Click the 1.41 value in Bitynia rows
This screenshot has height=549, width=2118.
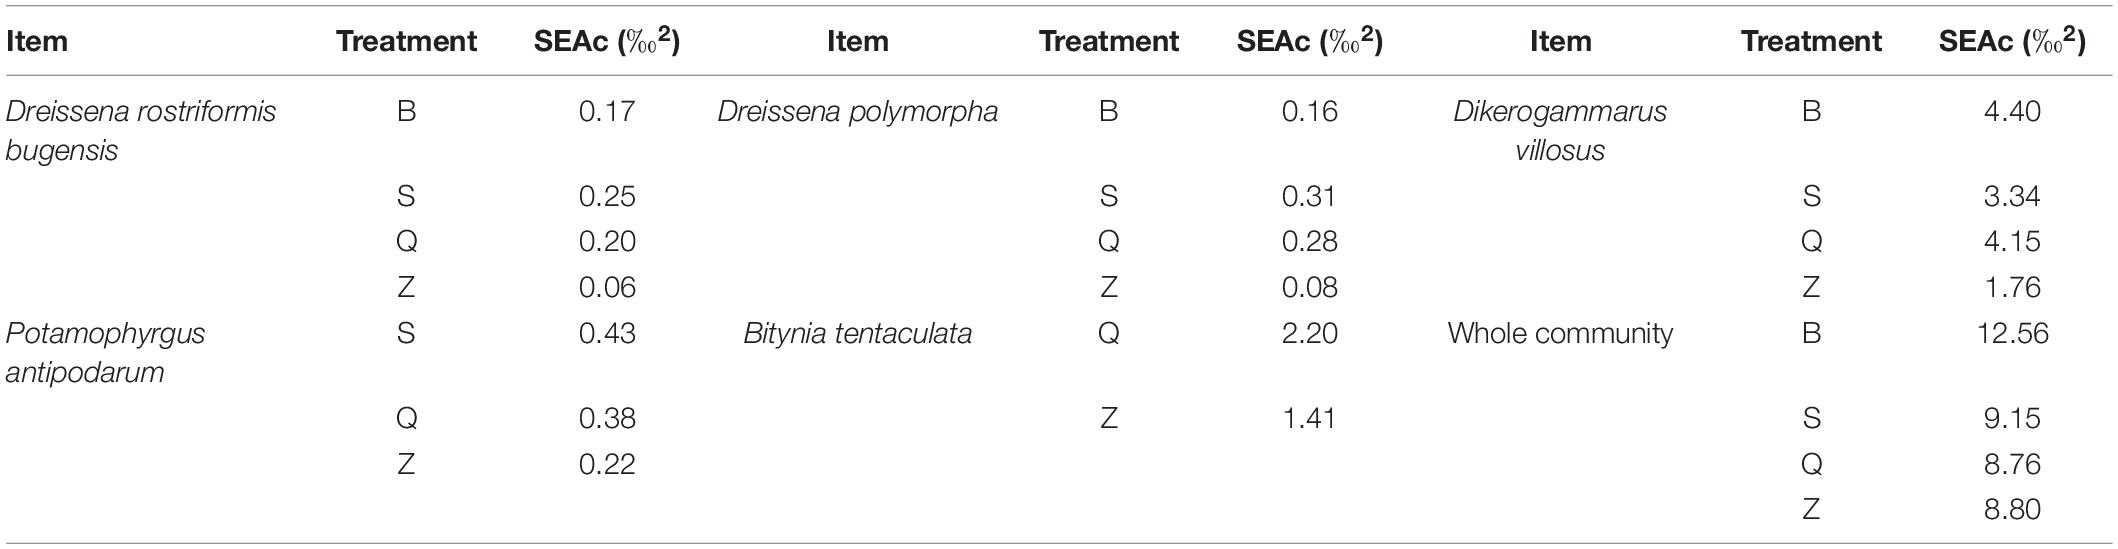1310,418
